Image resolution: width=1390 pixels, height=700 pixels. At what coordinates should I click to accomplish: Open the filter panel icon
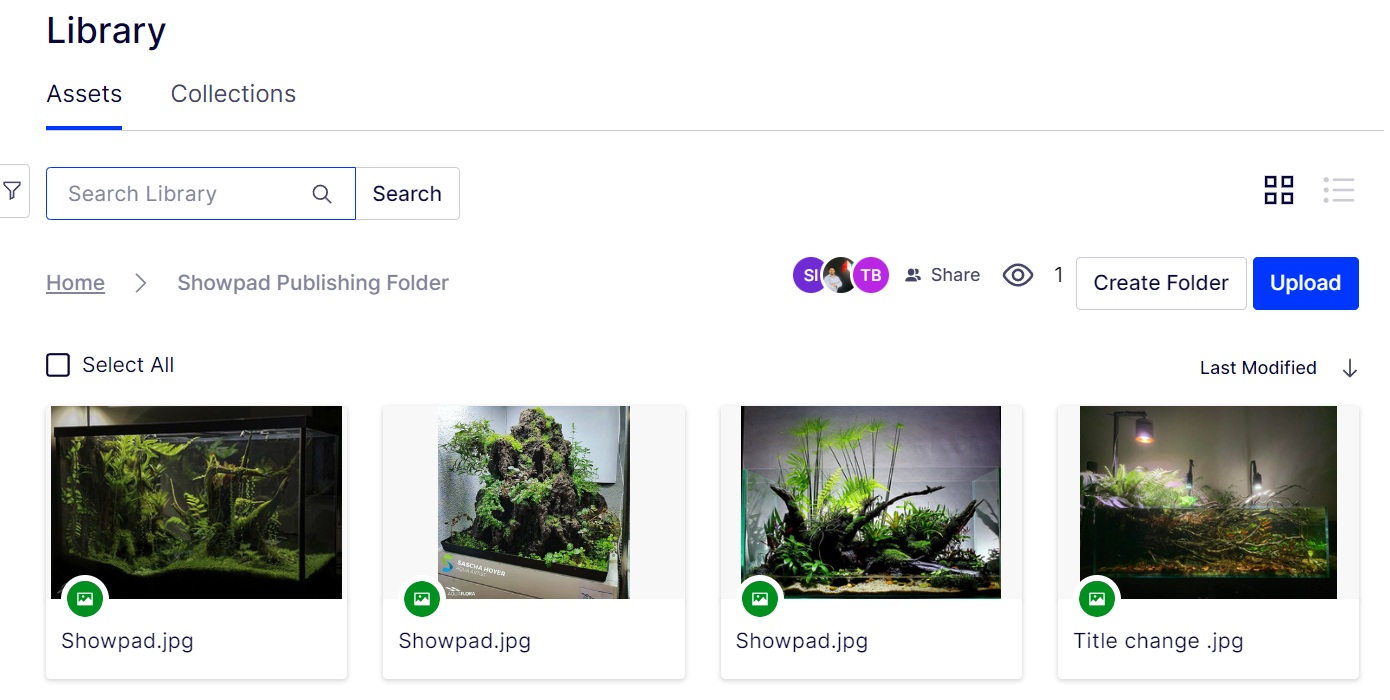point(12,190)
